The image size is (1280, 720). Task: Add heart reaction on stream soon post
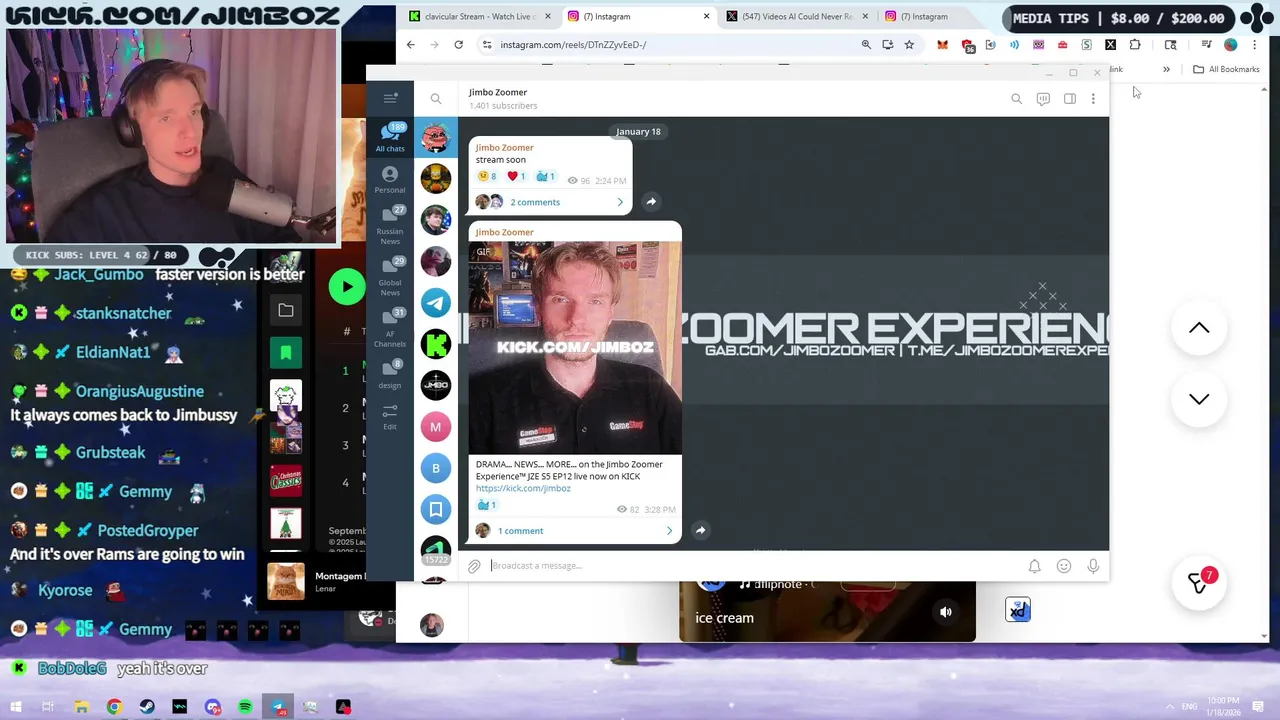(x=516, y=176)
